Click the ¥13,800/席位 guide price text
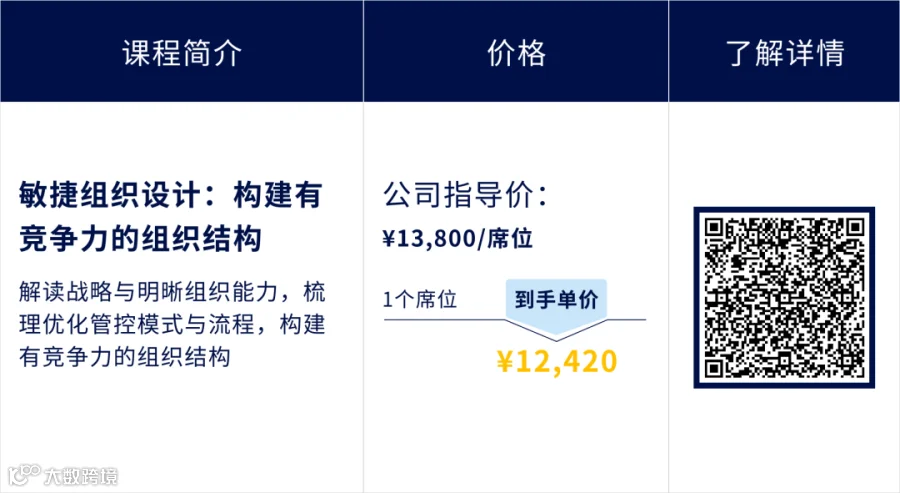This screenshot has width=900, height=493. [457, 238]
